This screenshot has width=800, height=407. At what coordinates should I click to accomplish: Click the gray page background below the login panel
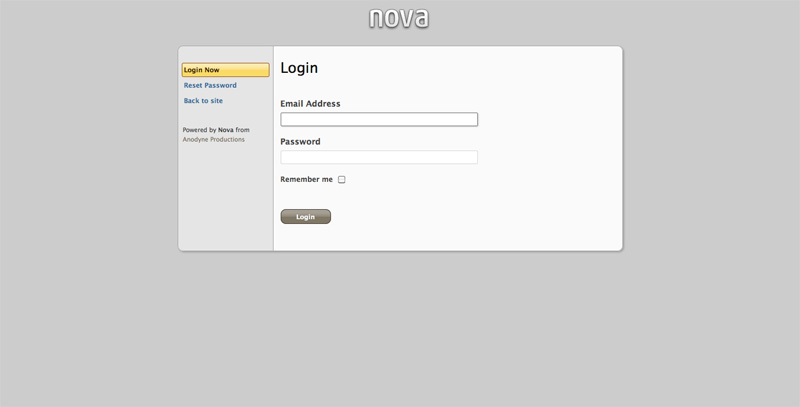[x=400, y=330]
